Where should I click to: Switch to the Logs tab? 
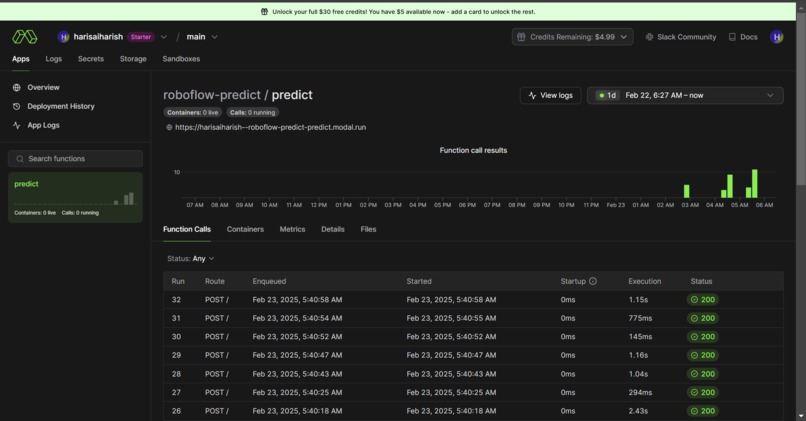(53, 59)
